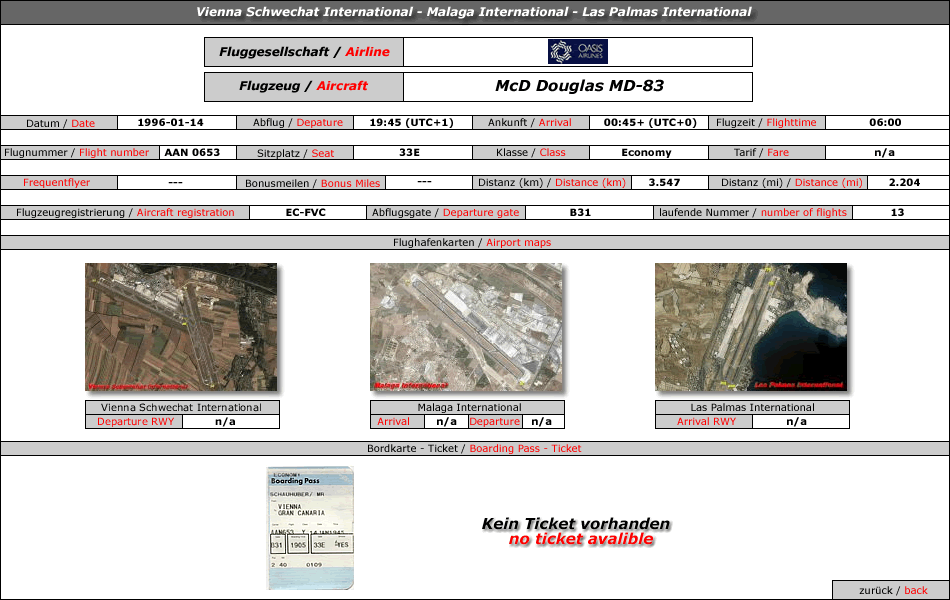Click the date value 1996-01-14
The height and width of the screenshot is (600, 950).
tap(170, 122)
